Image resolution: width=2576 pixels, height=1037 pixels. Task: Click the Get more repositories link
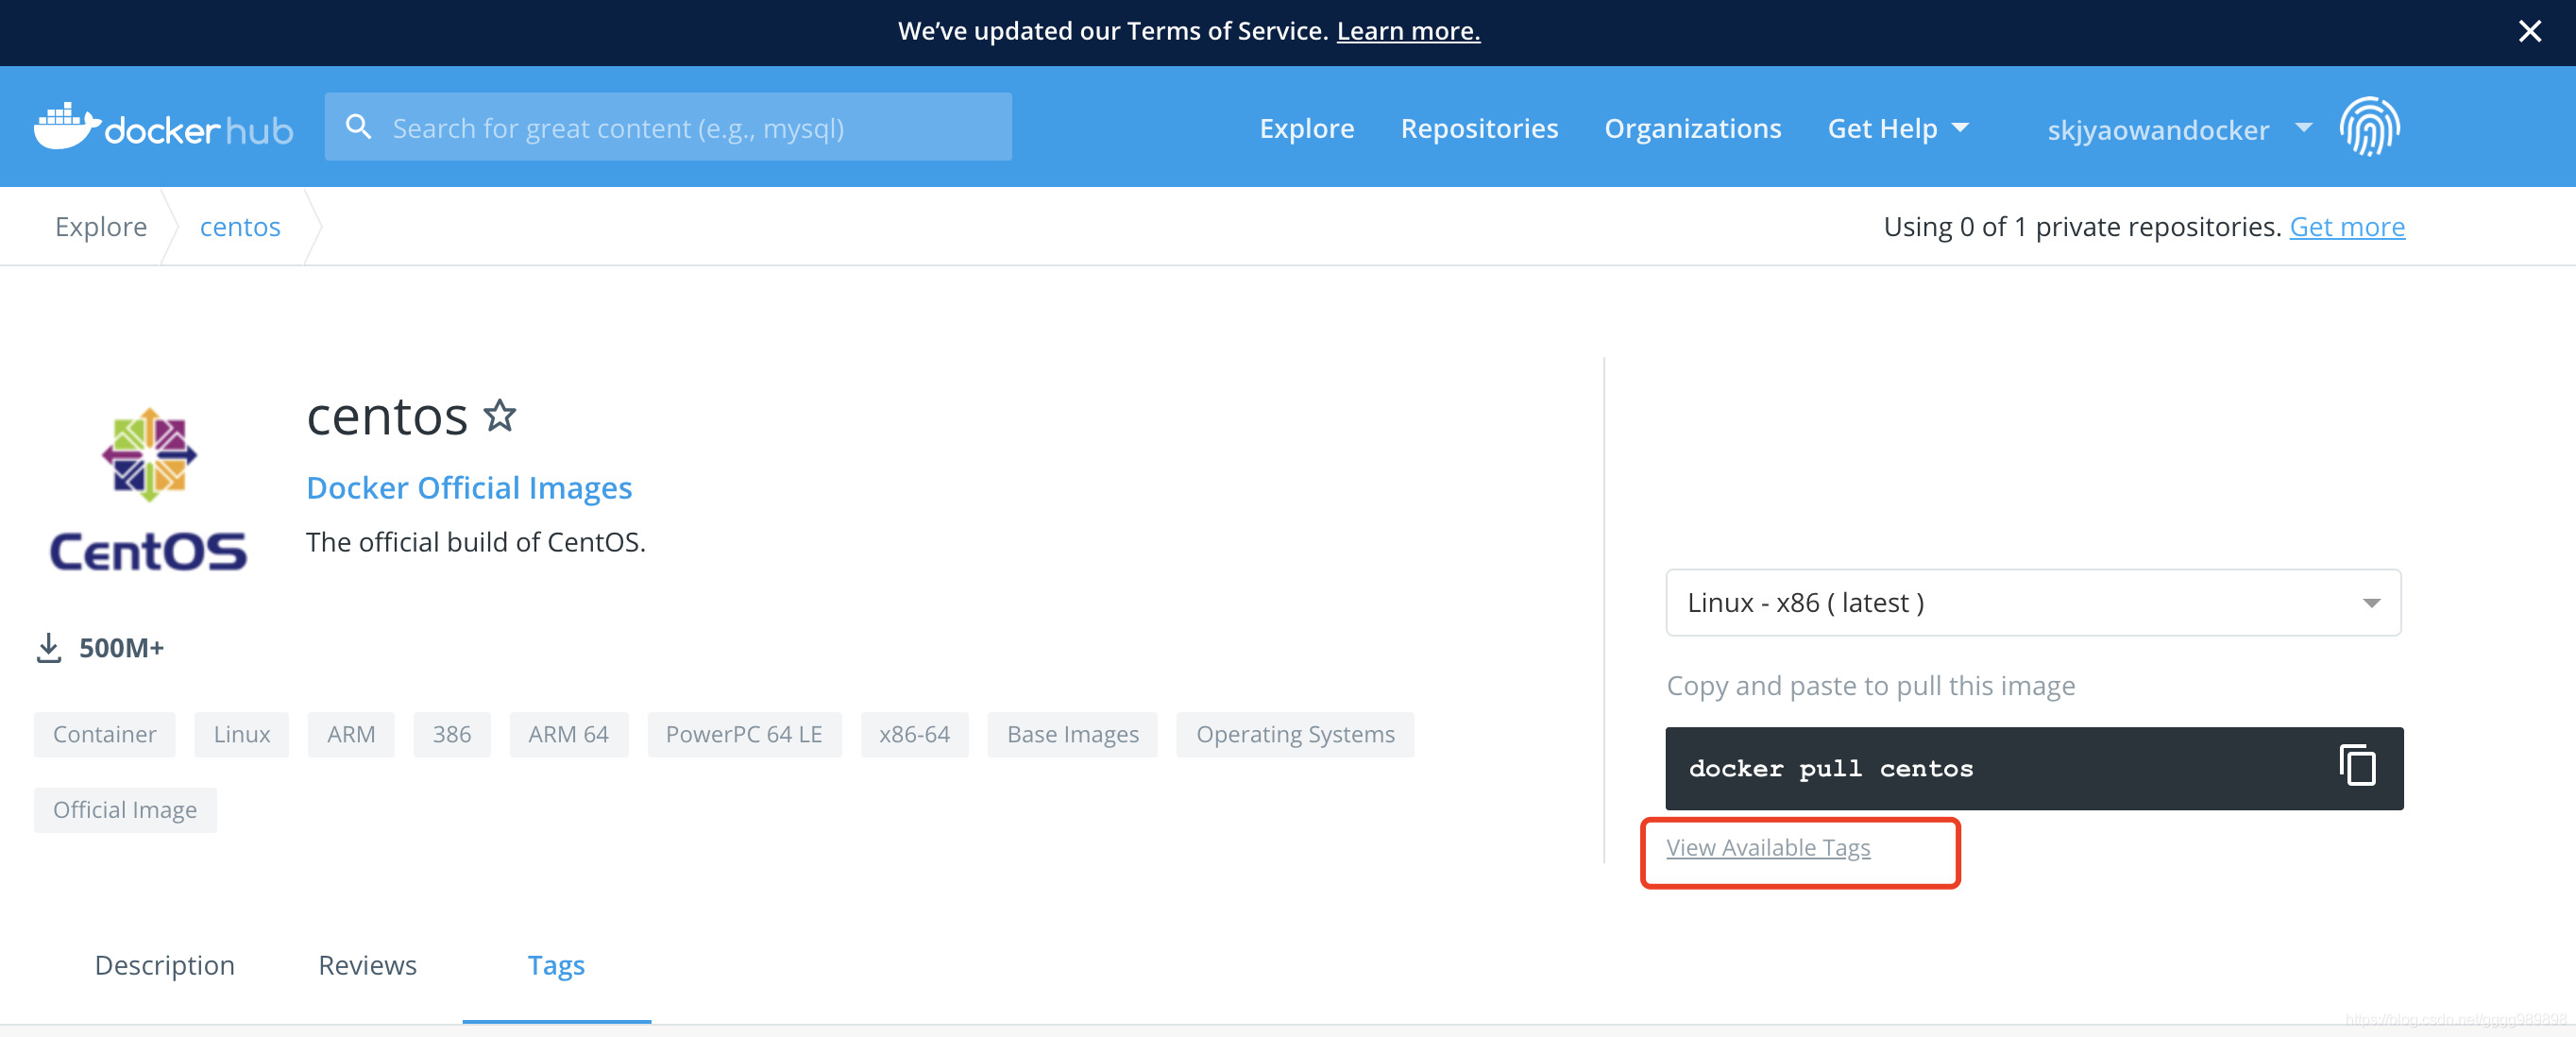pos(2347,227)
